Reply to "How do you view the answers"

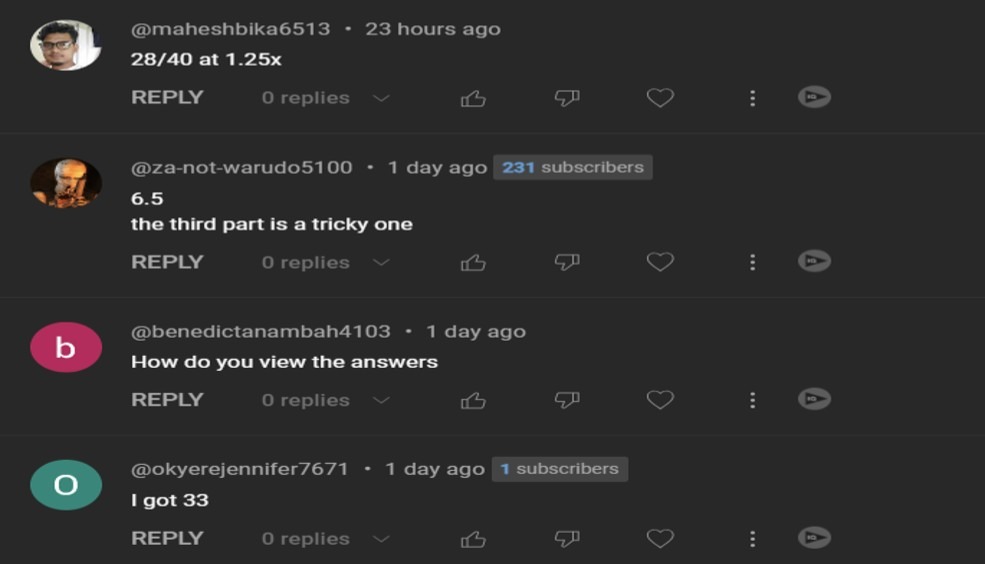click(x=167, y=400)
